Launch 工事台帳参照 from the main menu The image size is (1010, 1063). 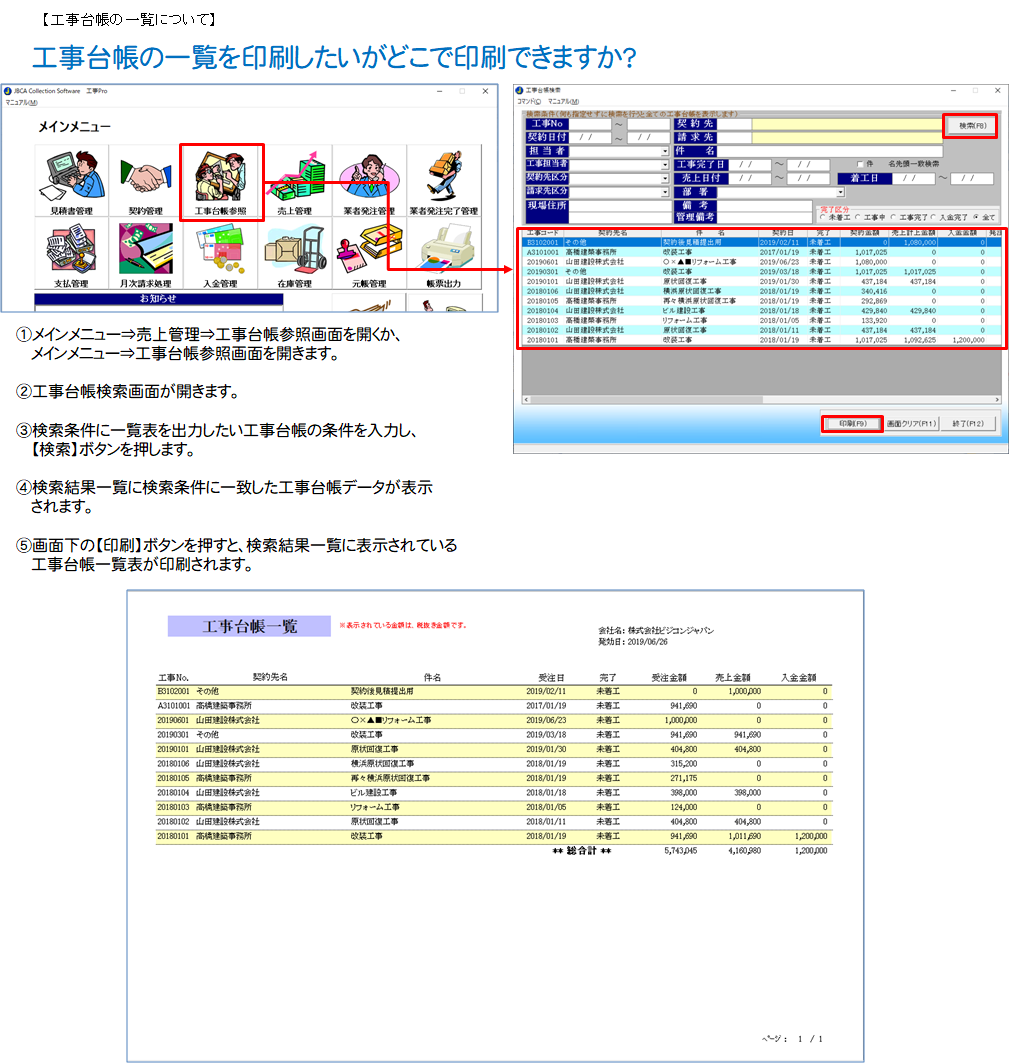(x=221, y=180)
